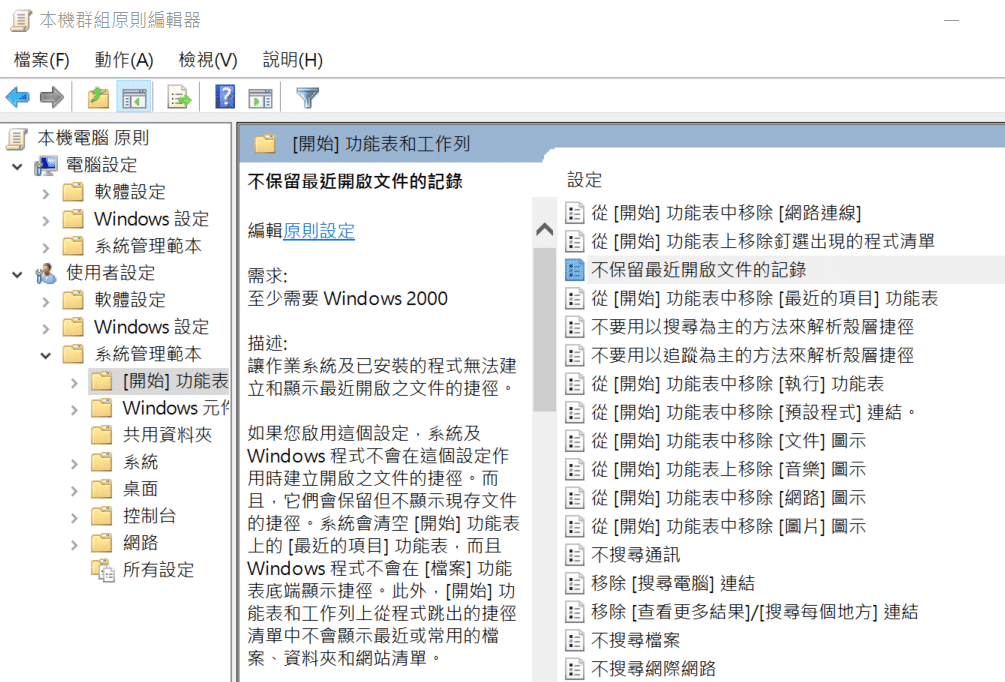
Task: Select policy 從 [開始] 功能表中移除 [執行] 功能表
Action: point(737,384)
